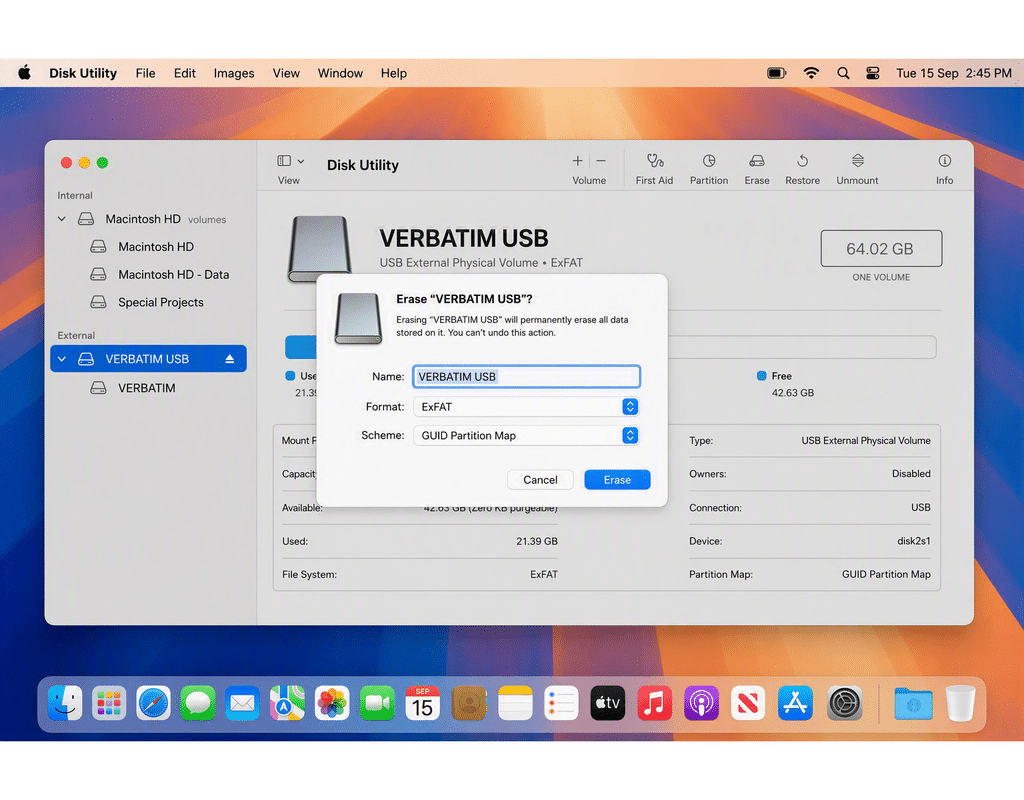Viewport: 1024px width, 800px height.
Task: Open the Apple menu
Action: click(x=24, y=72)
